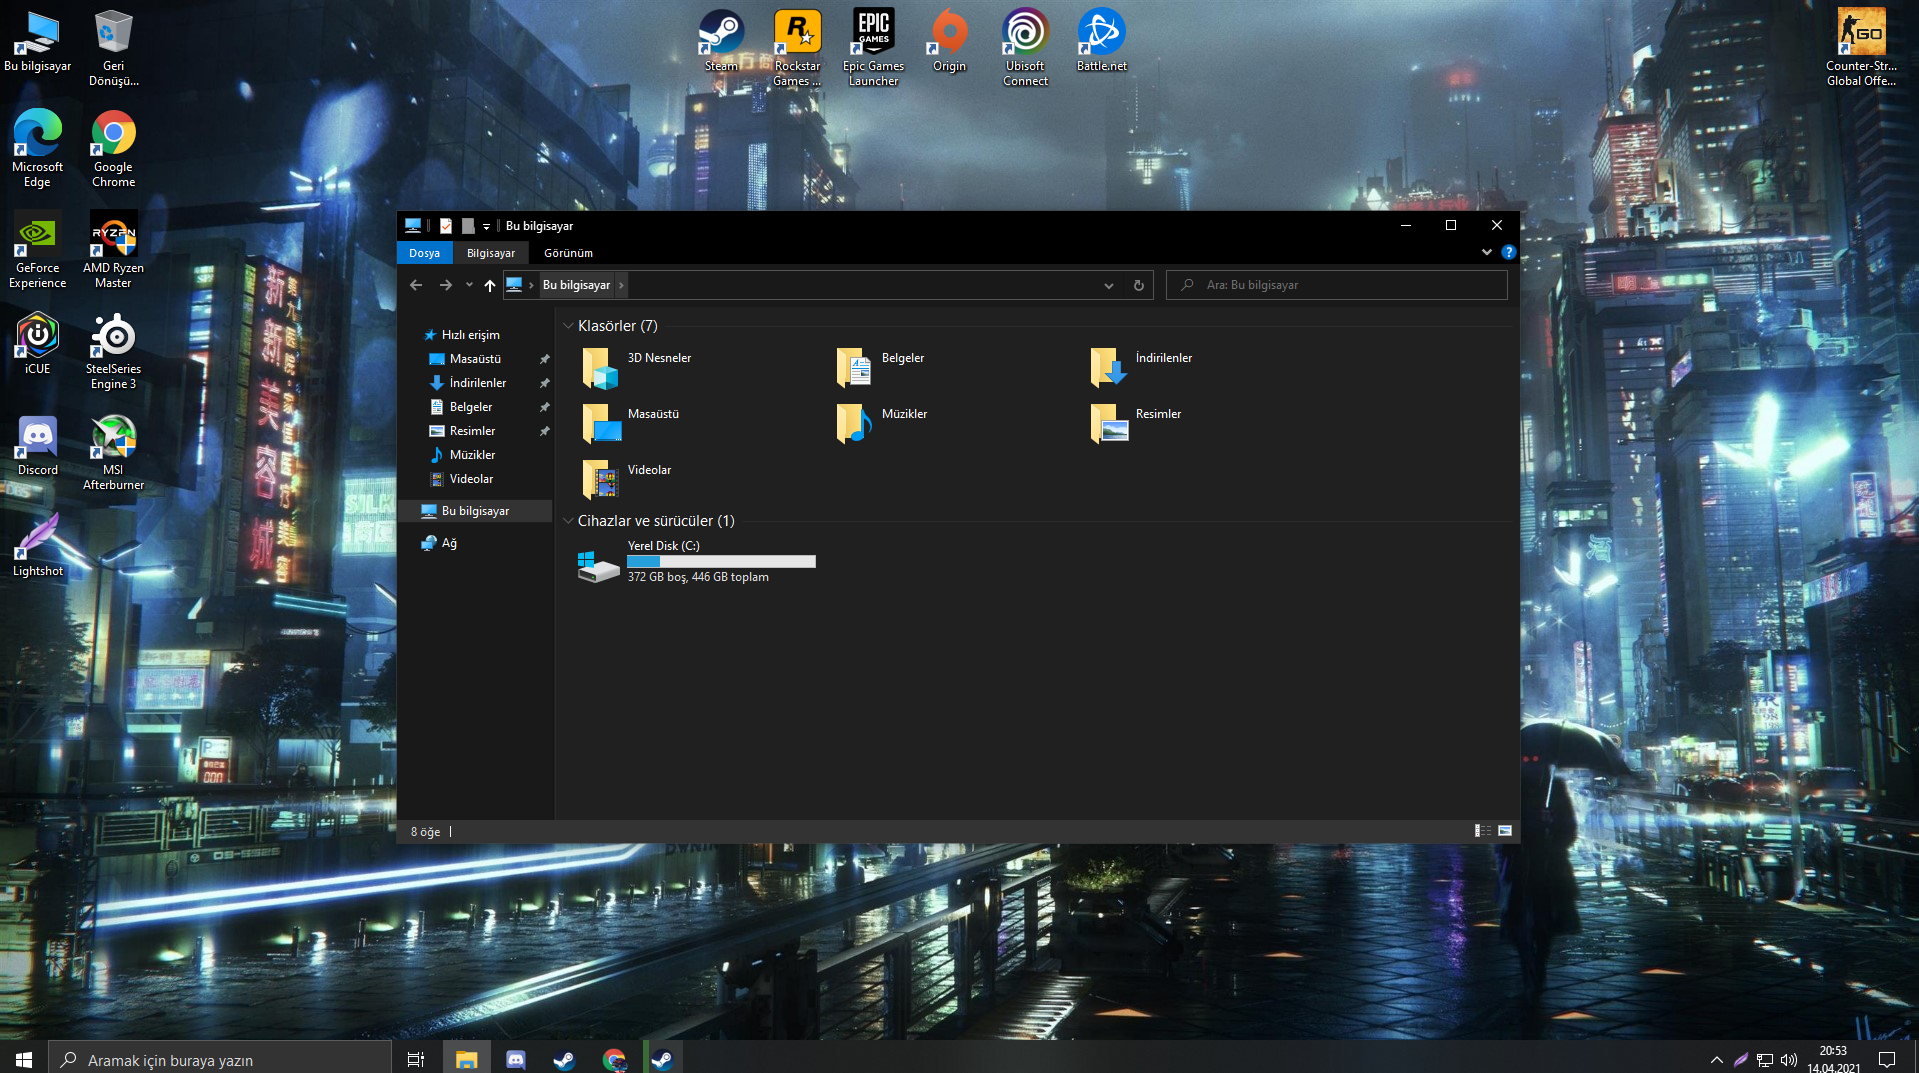
Task: Open the Yerel Disk (C:) drive
Action: pos(598,563)
